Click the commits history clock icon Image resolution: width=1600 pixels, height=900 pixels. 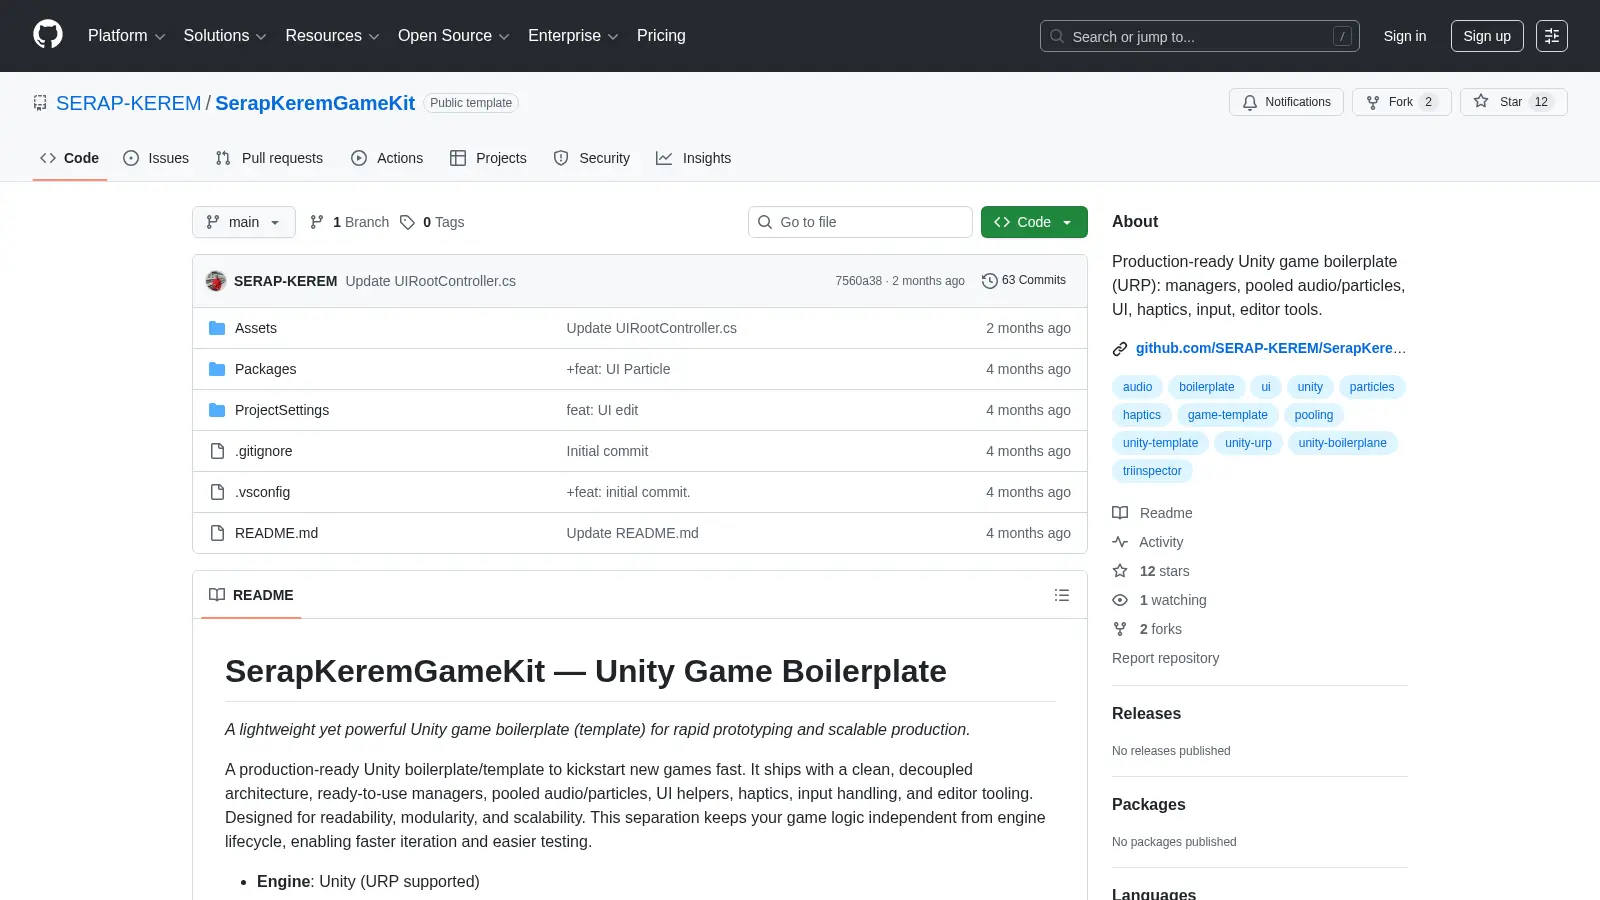pyautogui.click(x=990, y=281)
